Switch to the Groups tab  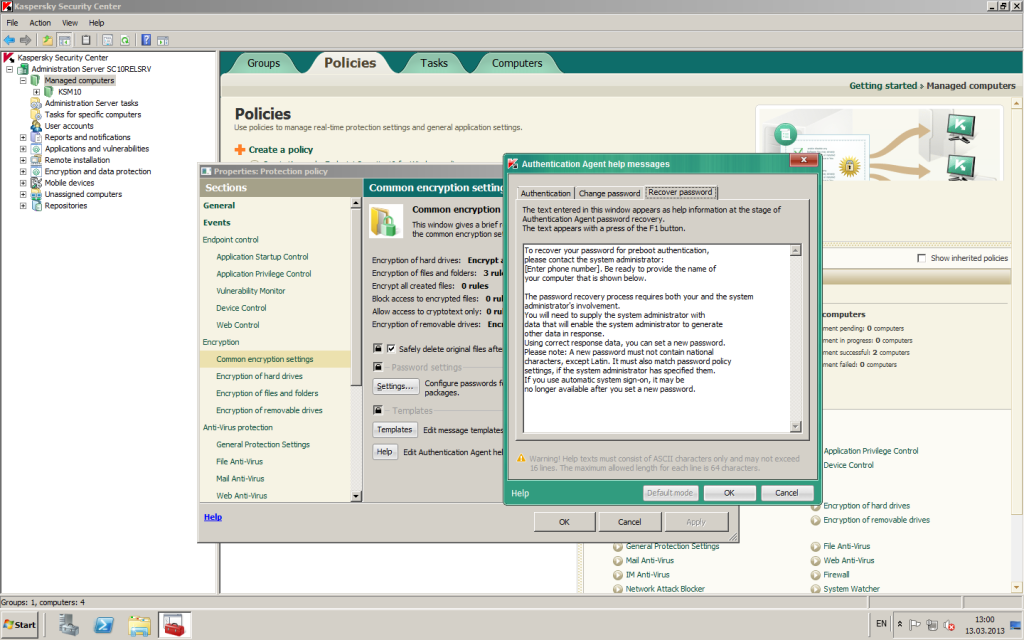point(264,63)
